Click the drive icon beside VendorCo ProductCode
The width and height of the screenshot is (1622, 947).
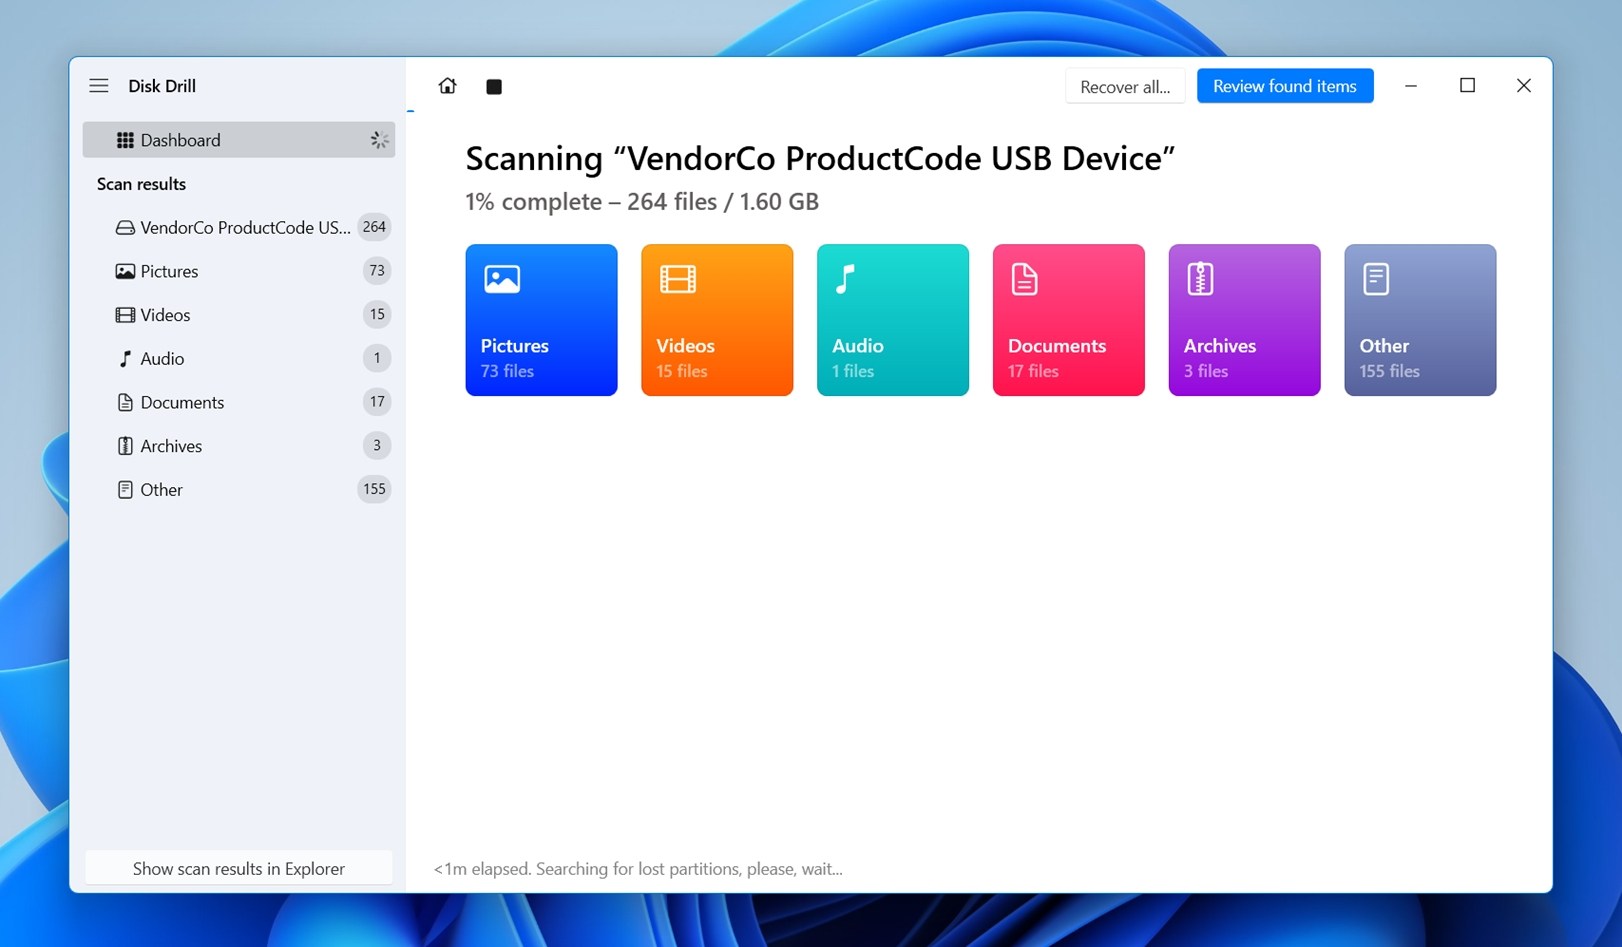tap(125, 228)
